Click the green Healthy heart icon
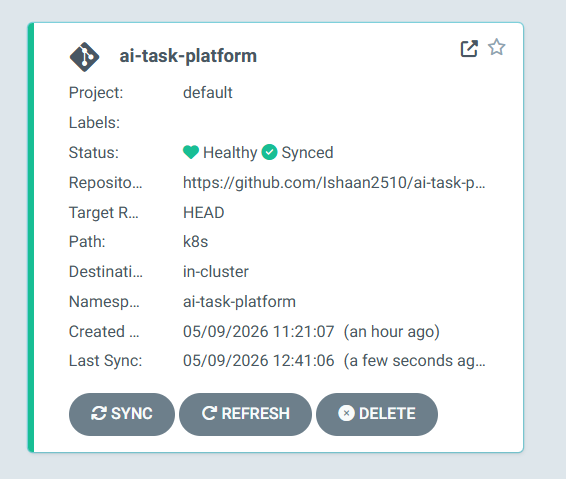Viewport: 566px width, 479px height. click(x=191, y=152)
